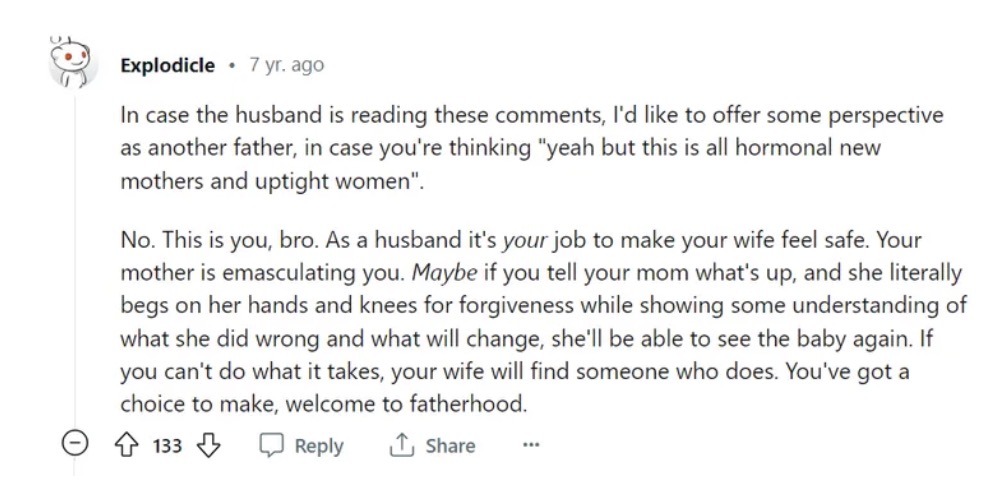The width and height of the screenshot is (1008, 500).
Task: Click the 133 vote score
Action: 167,445
